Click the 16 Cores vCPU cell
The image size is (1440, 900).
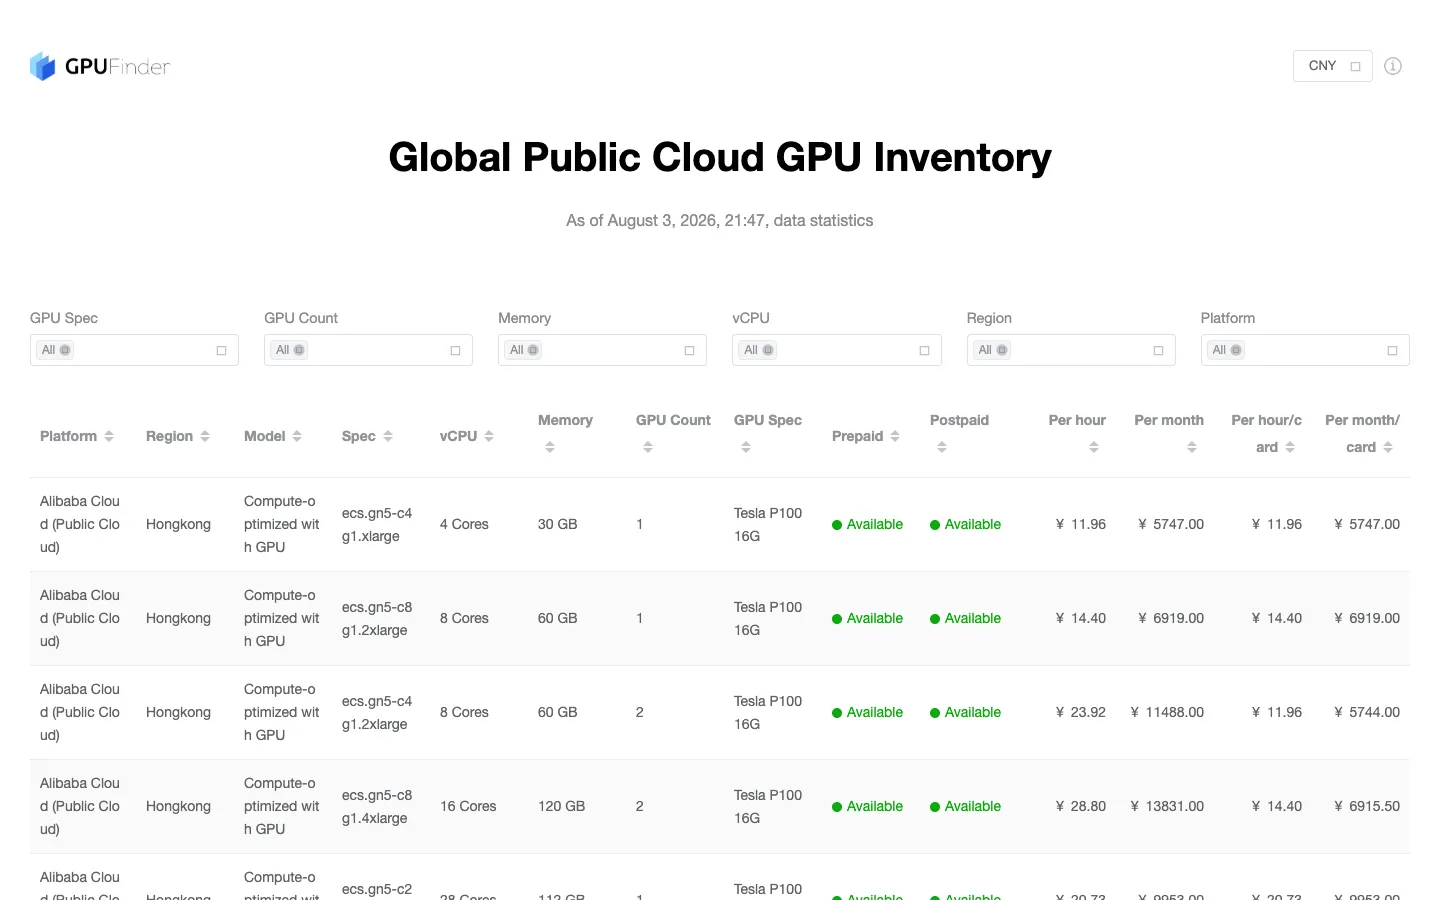pyautogui.click(x=468, y=806)
